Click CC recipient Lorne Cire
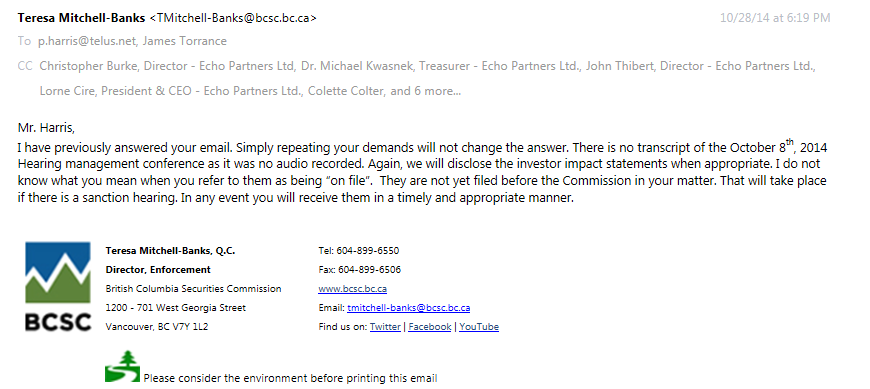The height and width of the screenshot is (389, 870). pyautogui.click(x=171, y=91)
